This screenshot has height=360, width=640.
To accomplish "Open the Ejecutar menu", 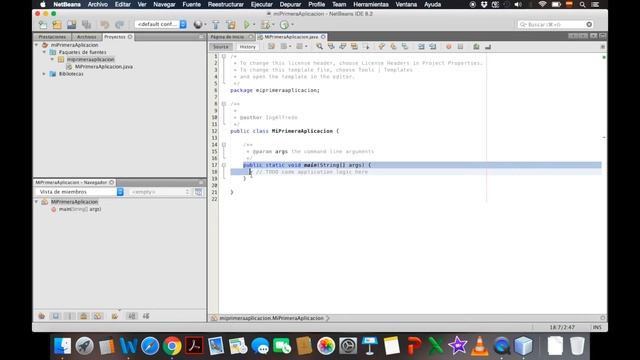I will point(262,4).
